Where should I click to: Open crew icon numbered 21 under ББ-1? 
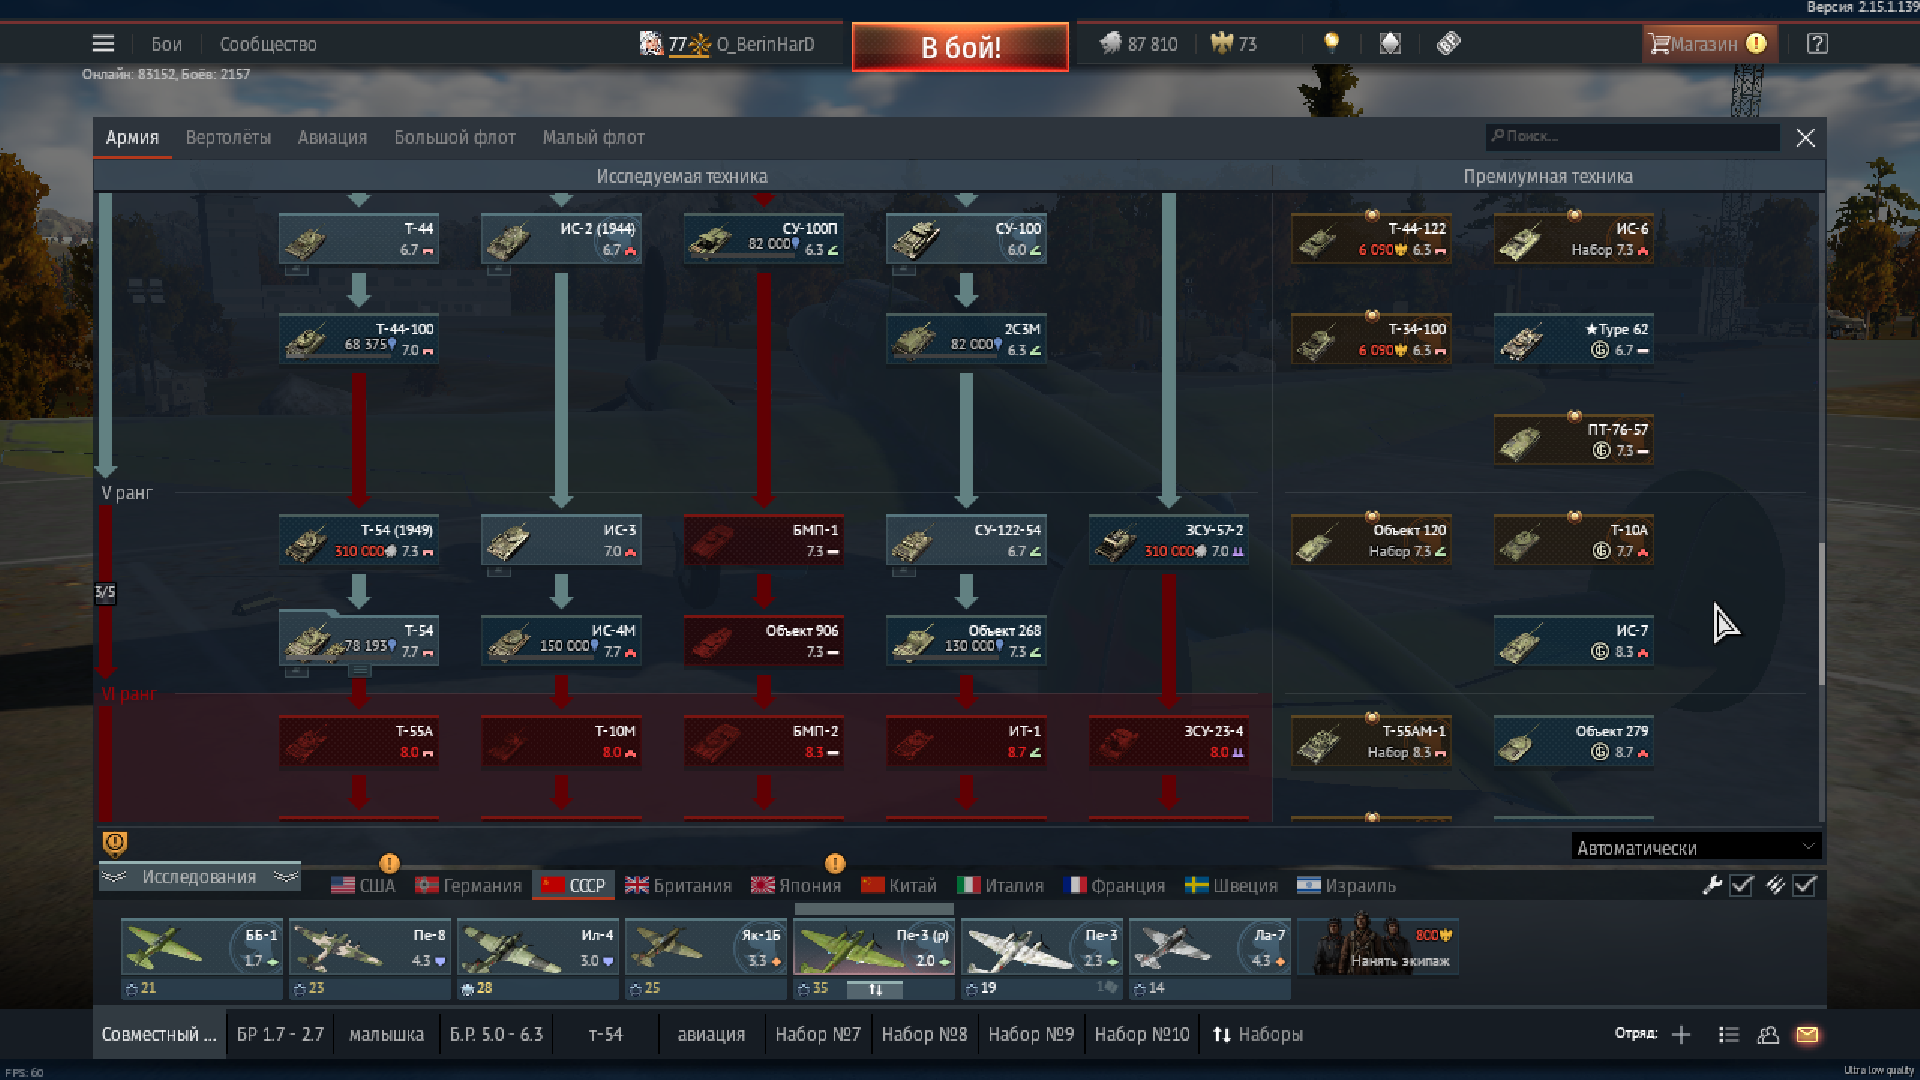pos(132,989)
